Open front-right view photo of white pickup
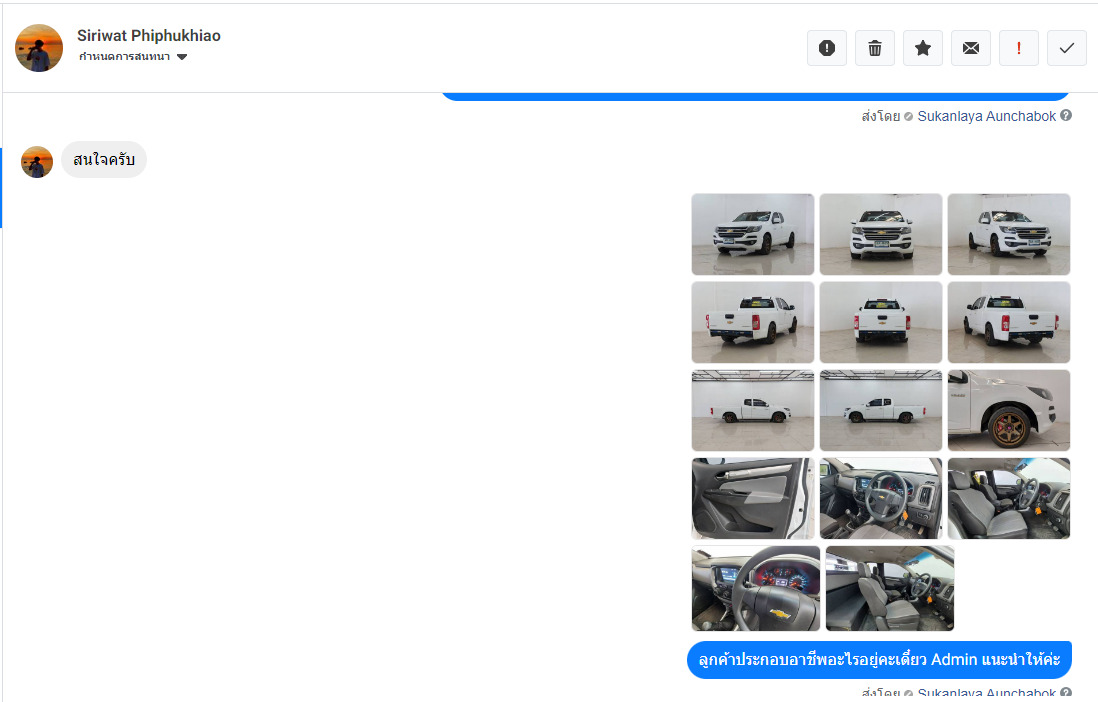This screenshot has height=702, width=1098. pyautogui.click(x=1009, y=235)
